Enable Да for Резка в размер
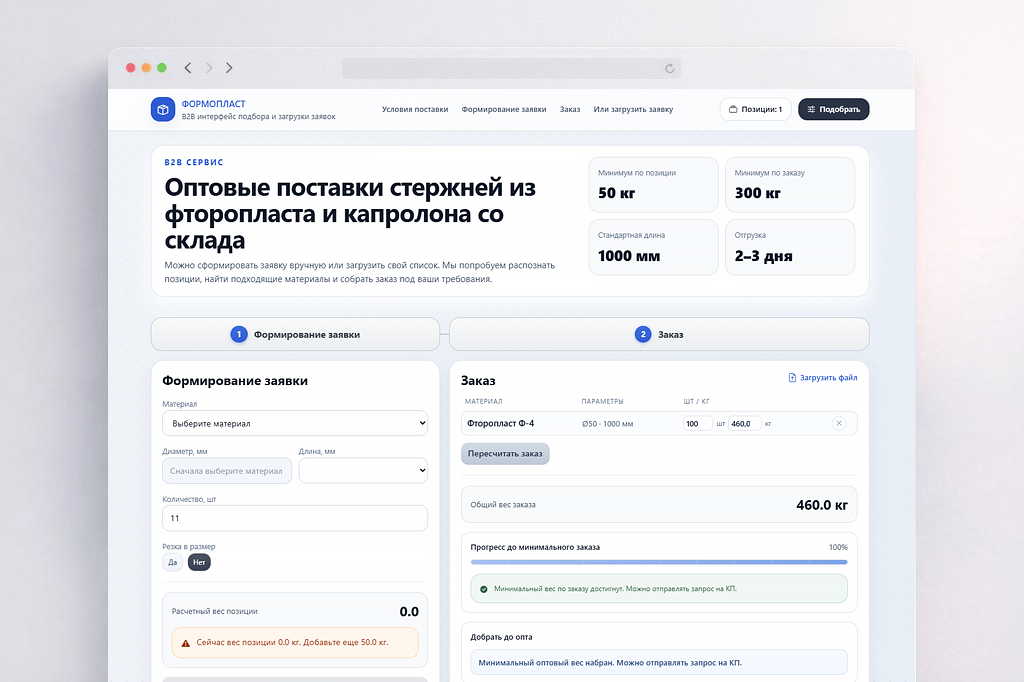Viewport: 1024px width, 682px height. tap(172, 562)
